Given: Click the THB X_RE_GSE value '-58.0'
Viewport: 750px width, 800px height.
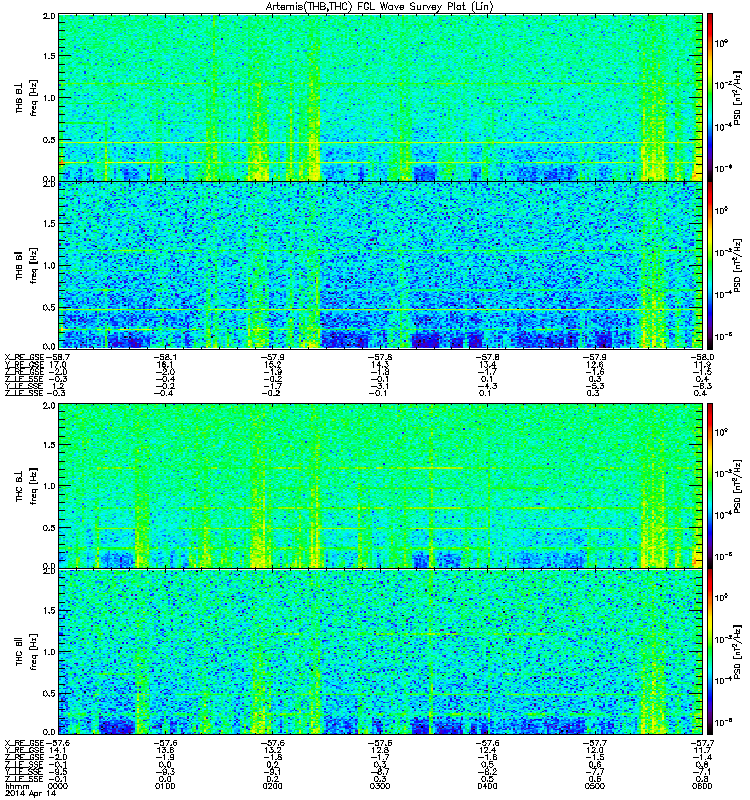Looking at the screenshot, I should pyautogui.click(x=702, y=357).
